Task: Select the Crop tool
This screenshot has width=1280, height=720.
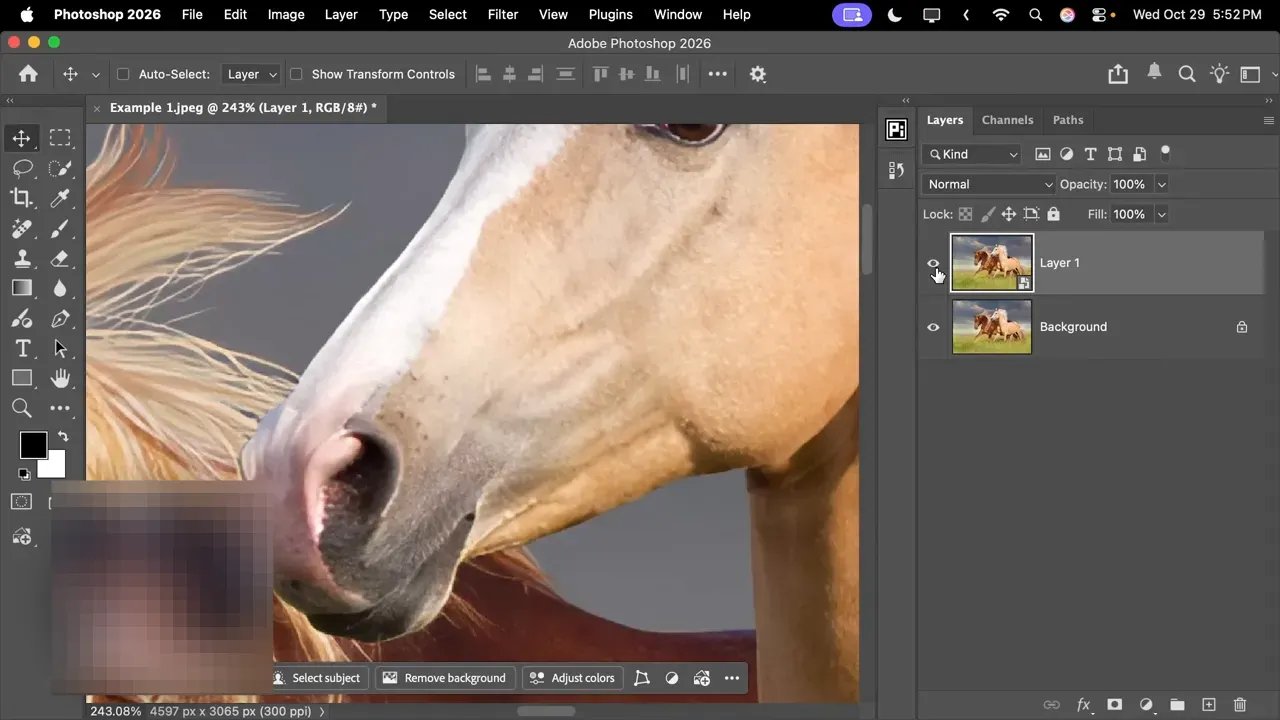Action: [22, 198]
